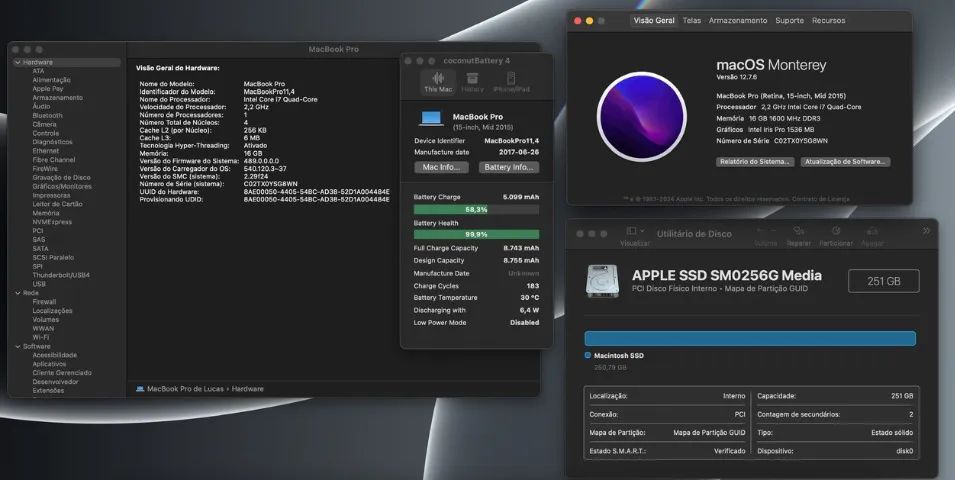Select Acessibilidade under Software
The width and height of the screenshot is (955, 480).
(x=55, y=355)
